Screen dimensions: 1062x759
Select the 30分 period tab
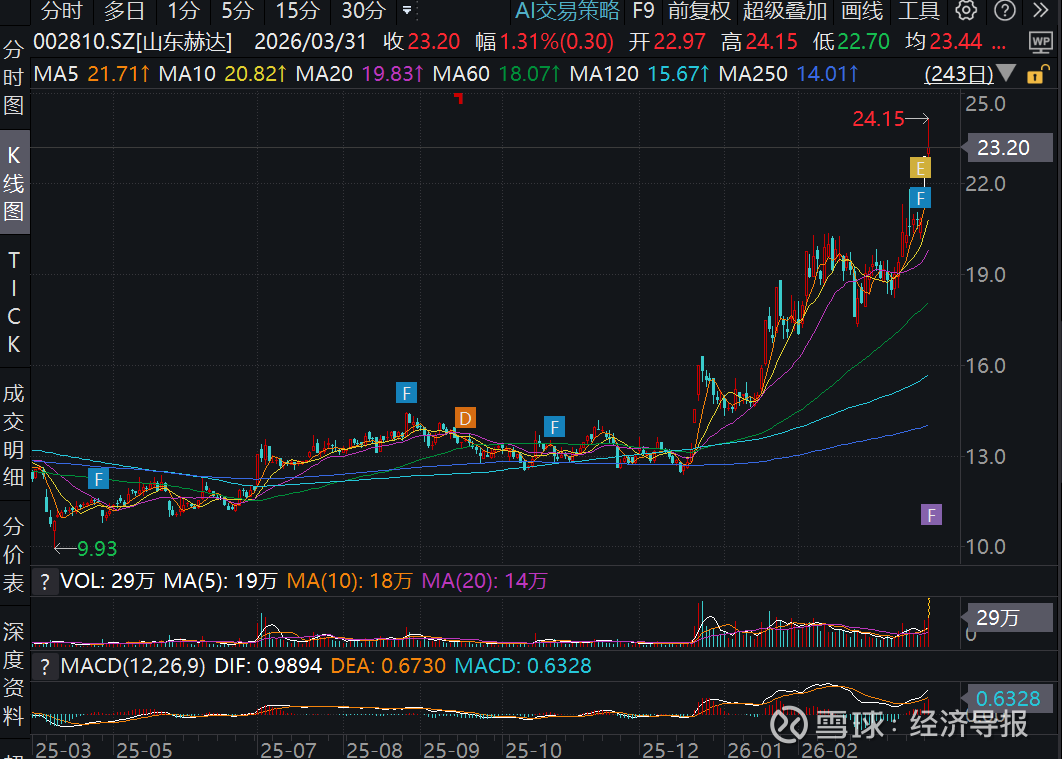point(363,10)
